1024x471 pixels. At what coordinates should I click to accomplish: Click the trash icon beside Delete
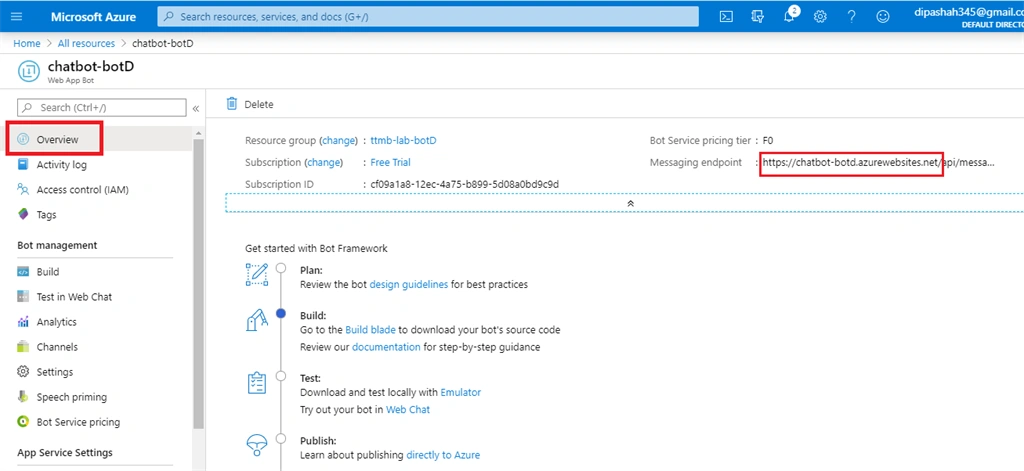point(232,104)
